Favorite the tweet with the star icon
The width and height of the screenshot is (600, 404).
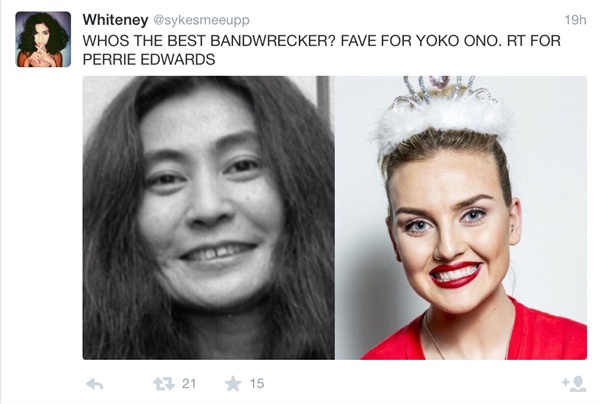[x=233, y=383]
